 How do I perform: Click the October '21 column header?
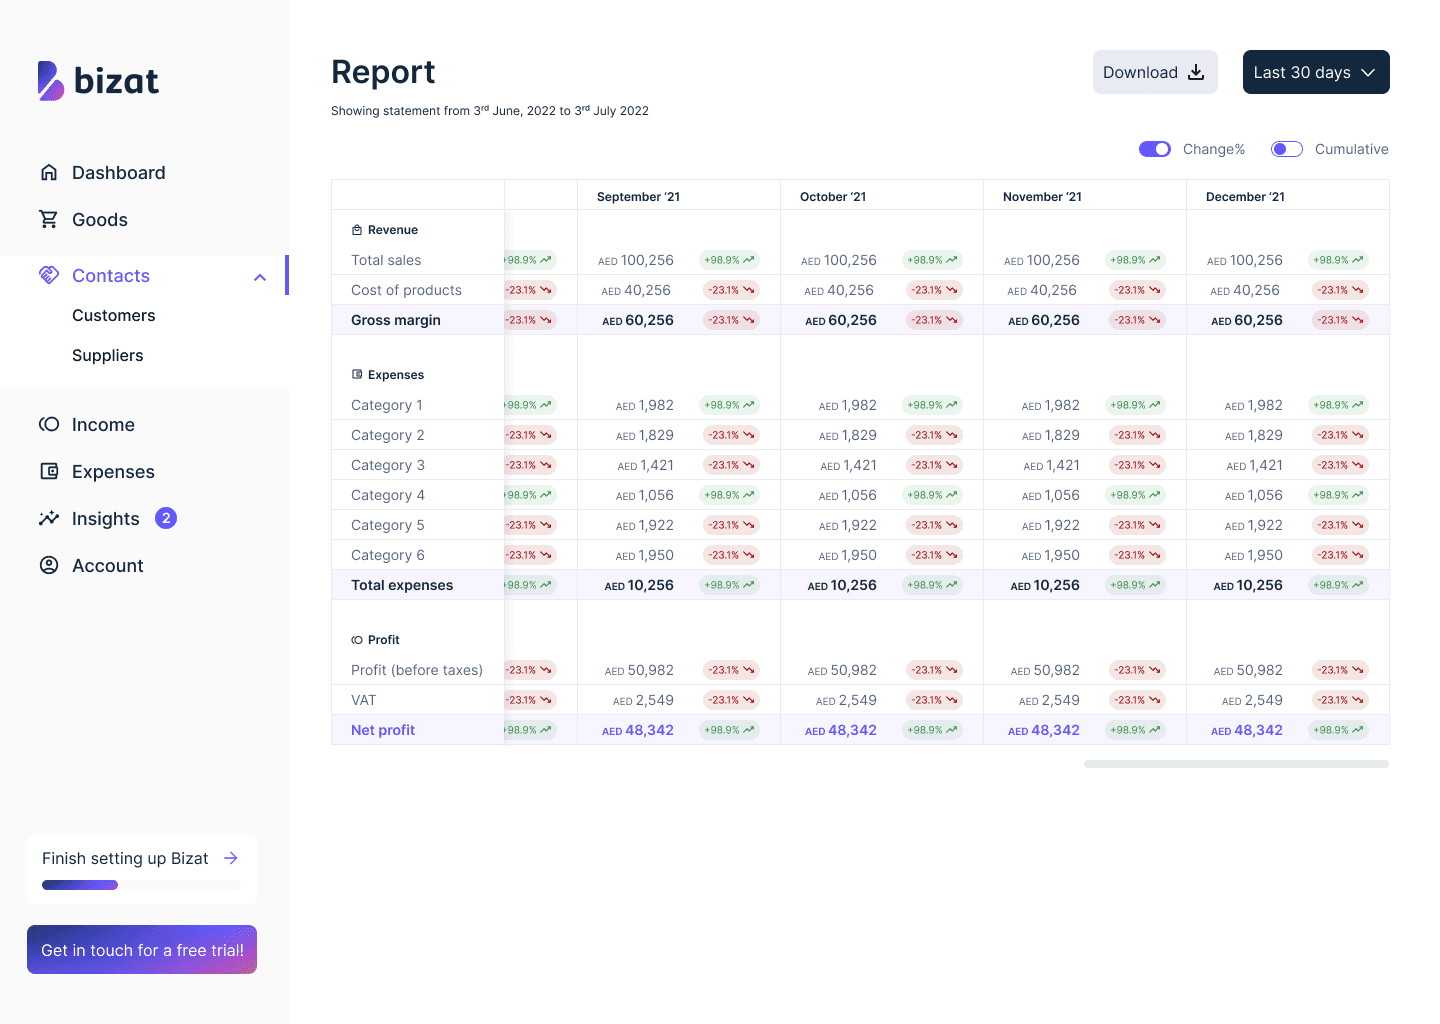coord(833,197)
